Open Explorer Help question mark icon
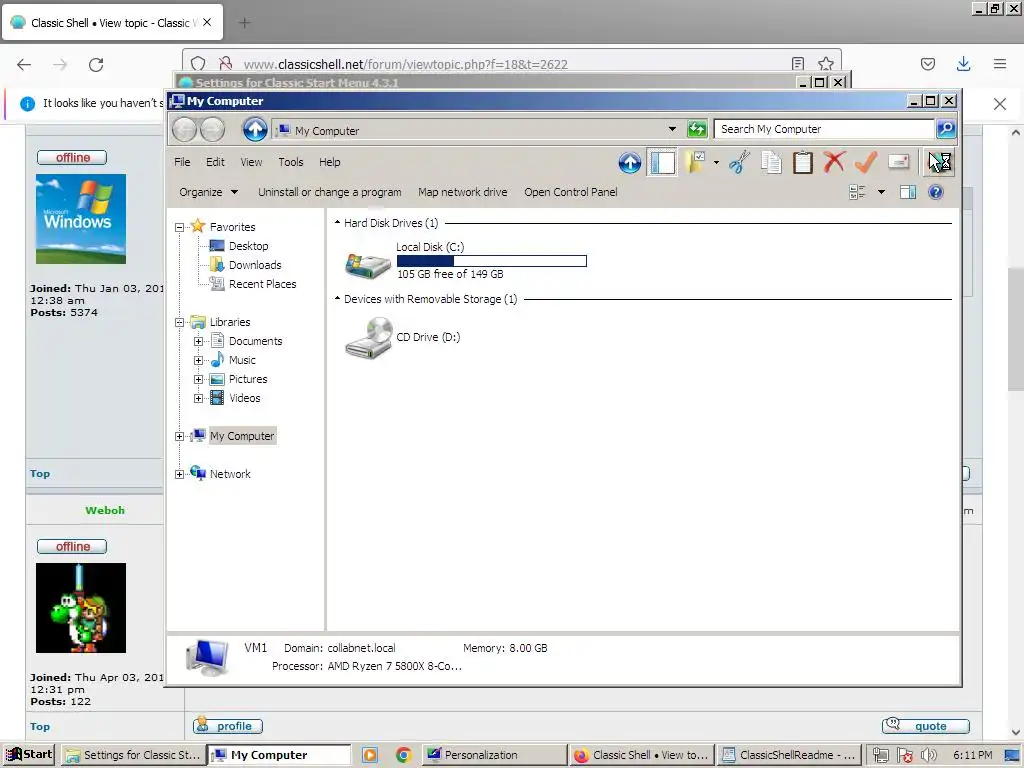 tap(935, 192)
